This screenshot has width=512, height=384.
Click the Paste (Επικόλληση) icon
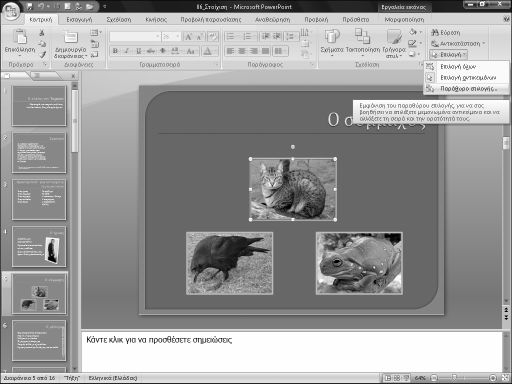click(20, 37)
